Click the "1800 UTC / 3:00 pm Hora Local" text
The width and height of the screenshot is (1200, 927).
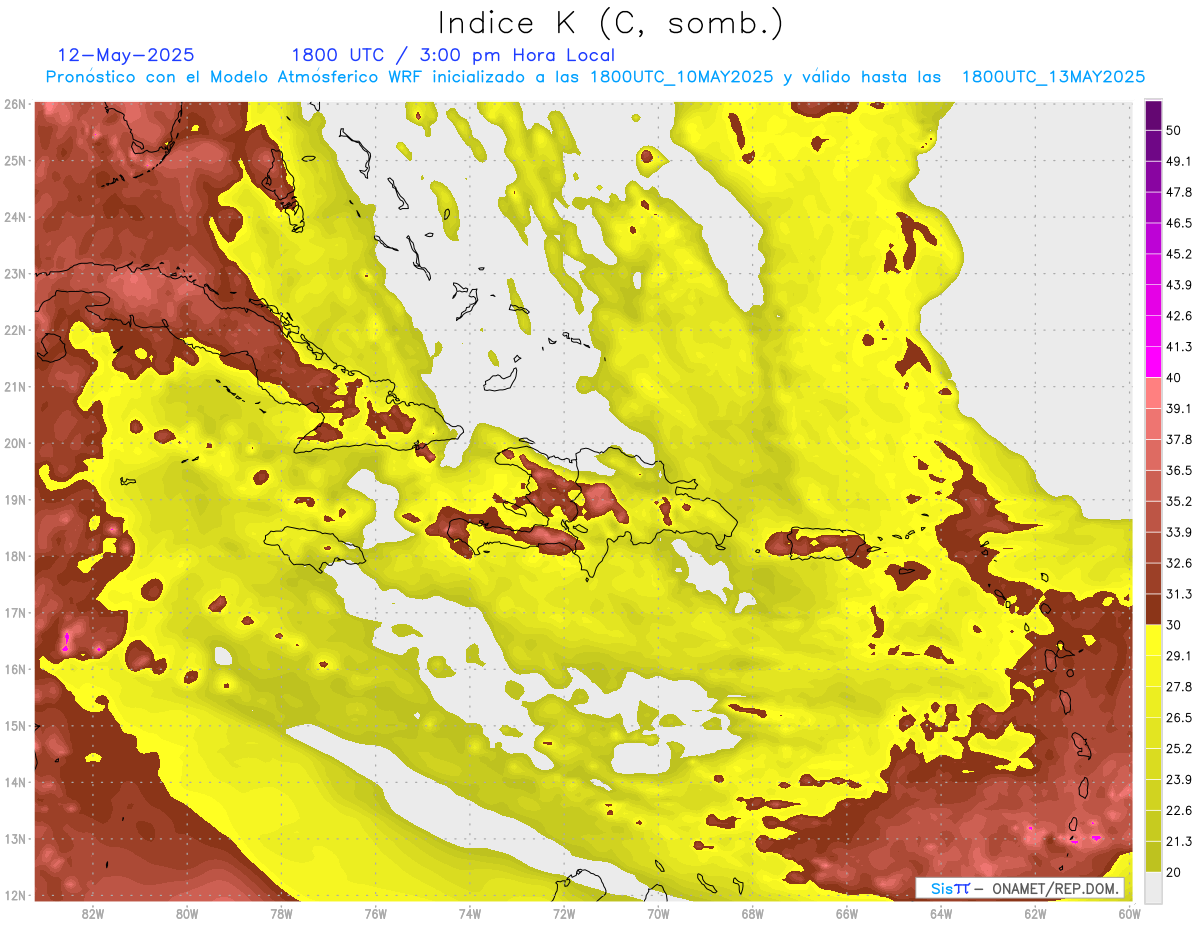pyautogui.click(x=453, y=55)
